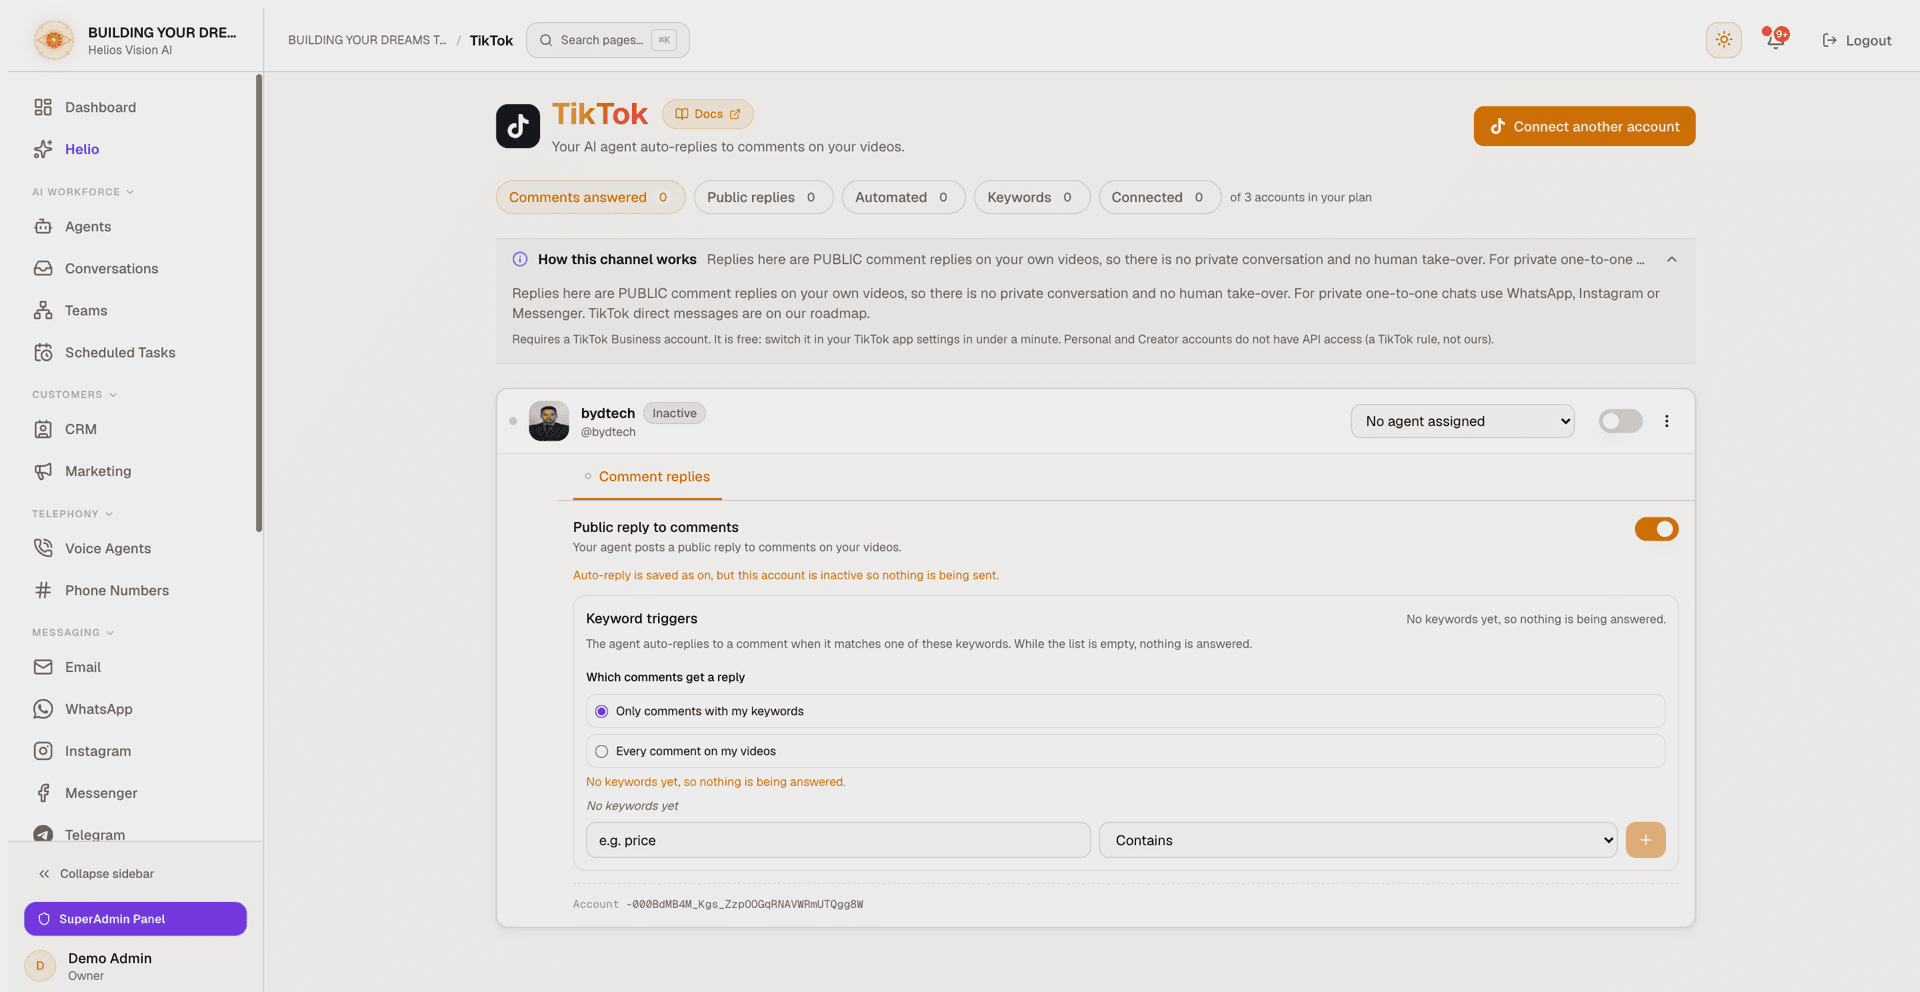Click the Collapse sidebar double-chevron icon
The height and width of the screenshot is (992, 1920).
click(x=44, y=875)
